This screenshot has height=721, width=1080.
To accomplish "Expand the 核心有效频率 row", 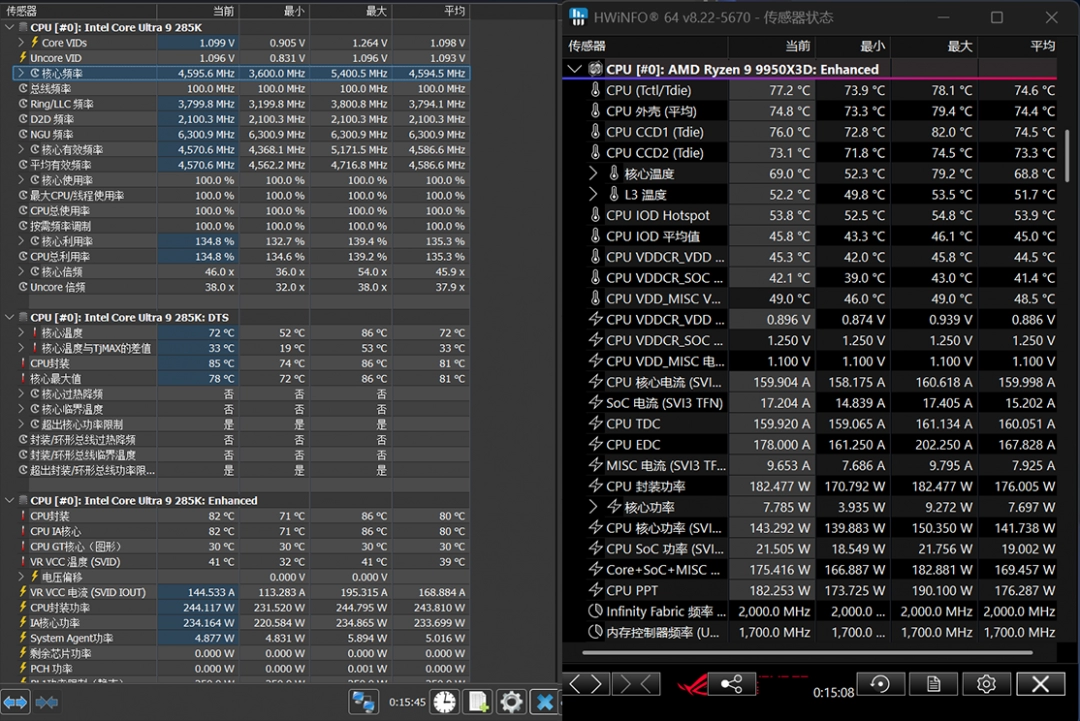I will coord(21,149).
